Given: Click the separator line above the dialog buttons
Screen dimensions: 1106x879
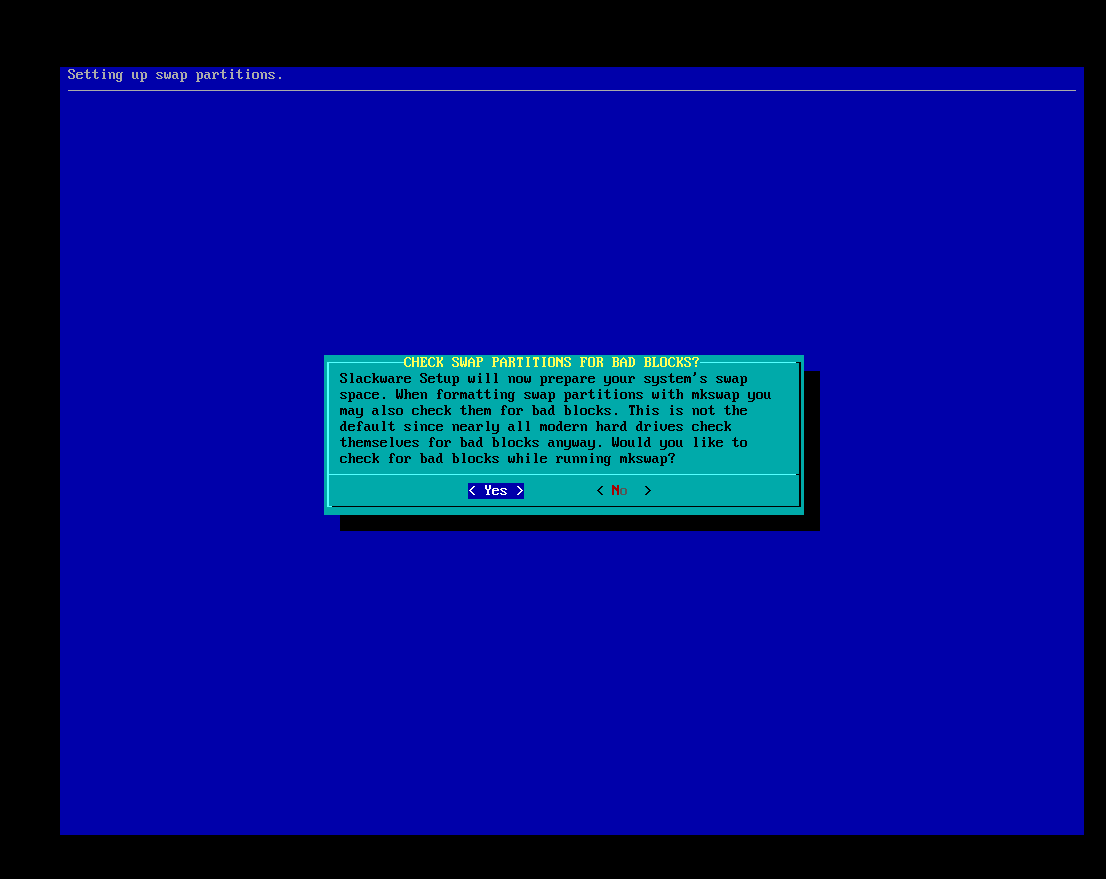Looking at the screenshot, I should (563, 475).
